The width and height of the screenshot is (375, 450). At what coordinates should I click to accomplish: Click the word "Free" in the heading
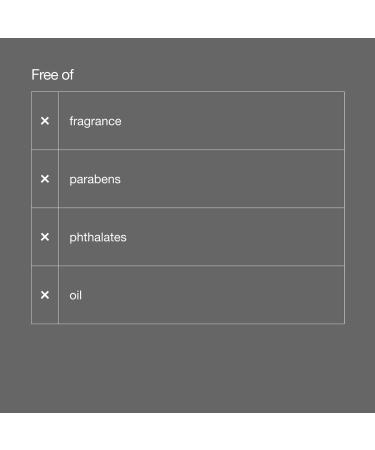(x=45, y=75)
